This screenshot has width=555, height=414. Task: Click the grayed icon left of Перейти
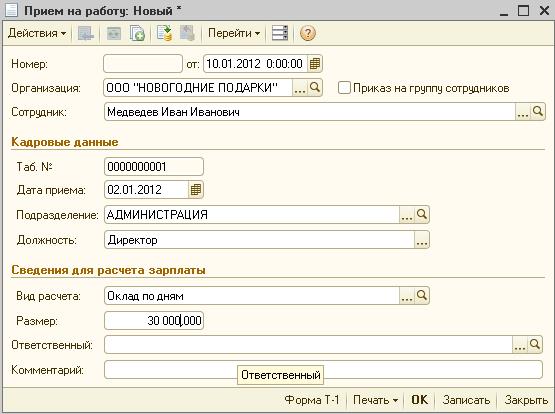click(187, 33)
